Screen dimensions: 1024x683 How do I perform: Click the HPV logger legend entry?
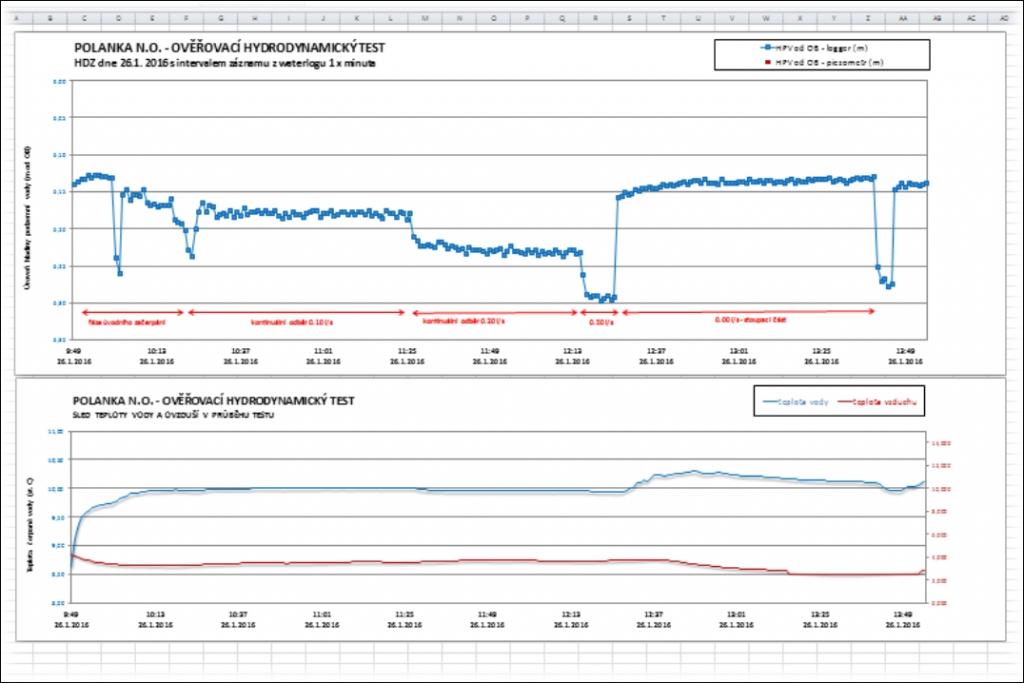[x=814, y=48]
